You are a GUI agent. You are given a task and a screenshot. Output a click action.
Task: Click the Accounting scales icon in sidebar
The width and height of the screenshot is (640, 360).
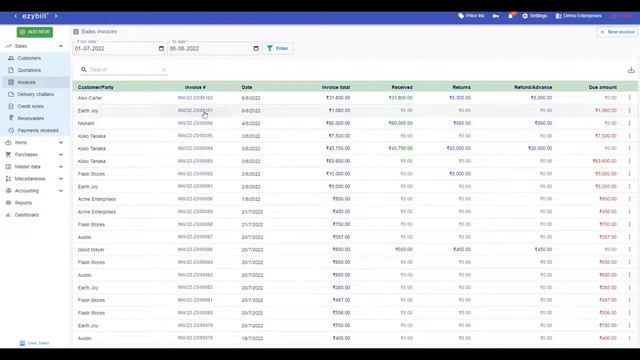point(8,191)
